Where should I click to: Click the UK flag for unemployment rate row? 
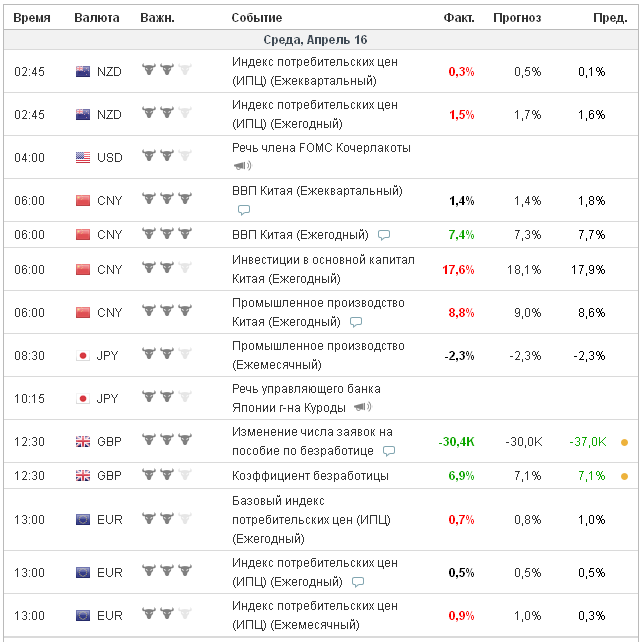[x=83, y=476]
